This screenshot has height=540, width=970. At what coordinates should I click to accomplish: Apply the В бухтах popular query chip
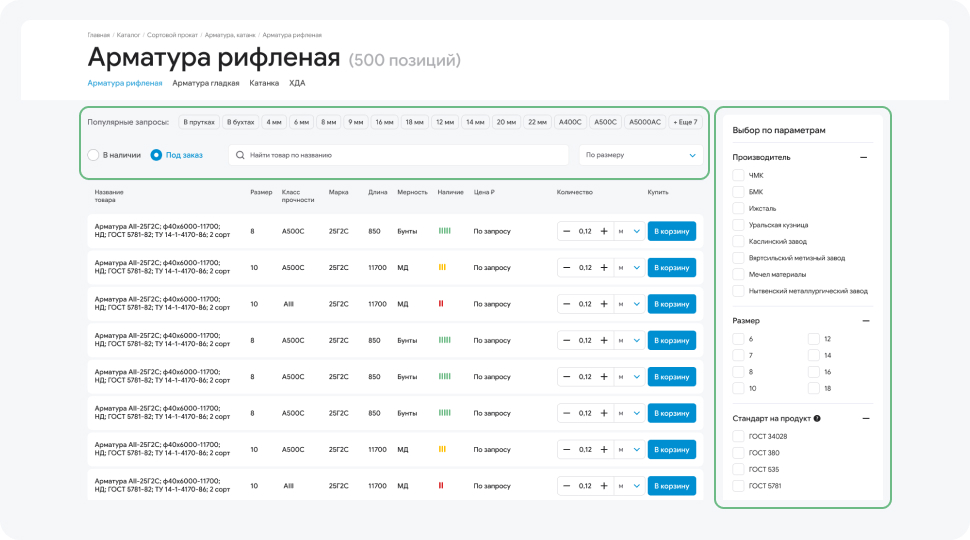pos(240,122)
